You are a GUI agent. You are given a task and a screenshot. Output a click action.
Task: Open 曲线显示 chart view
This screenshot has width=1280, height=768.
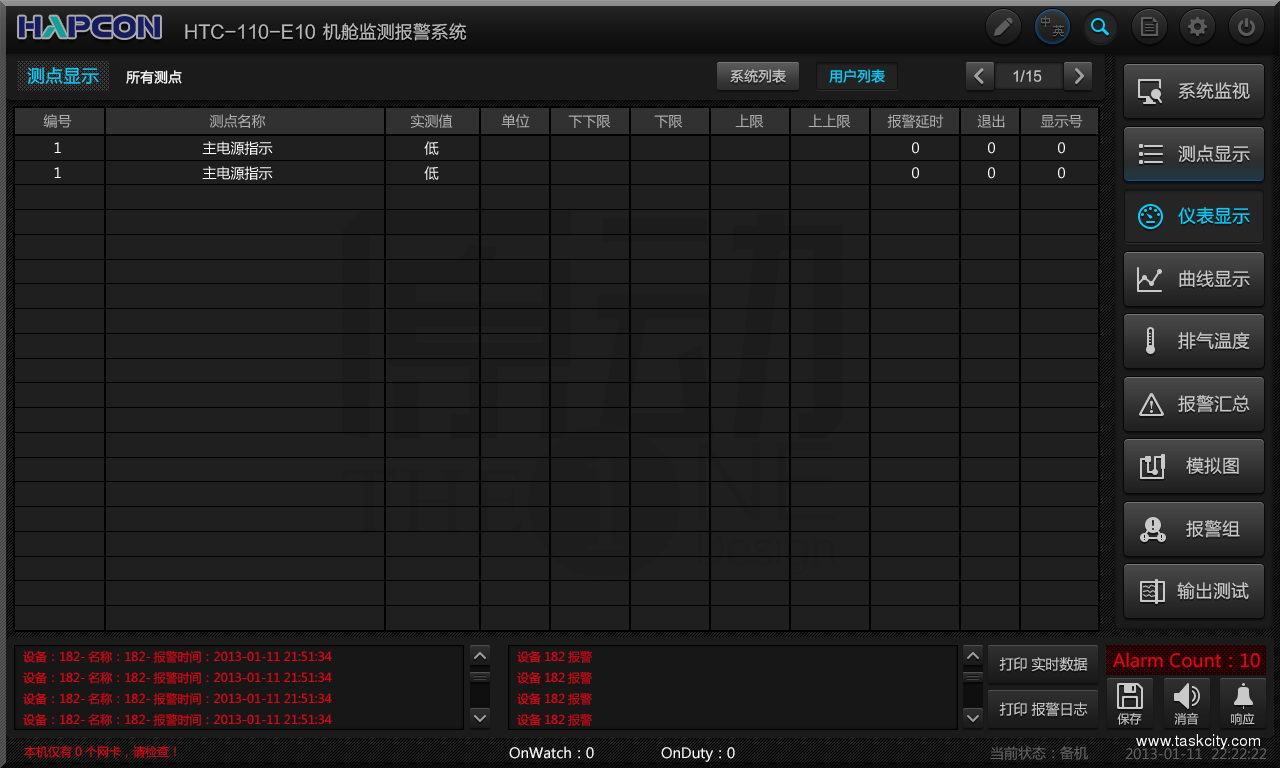pos(1194,279)
